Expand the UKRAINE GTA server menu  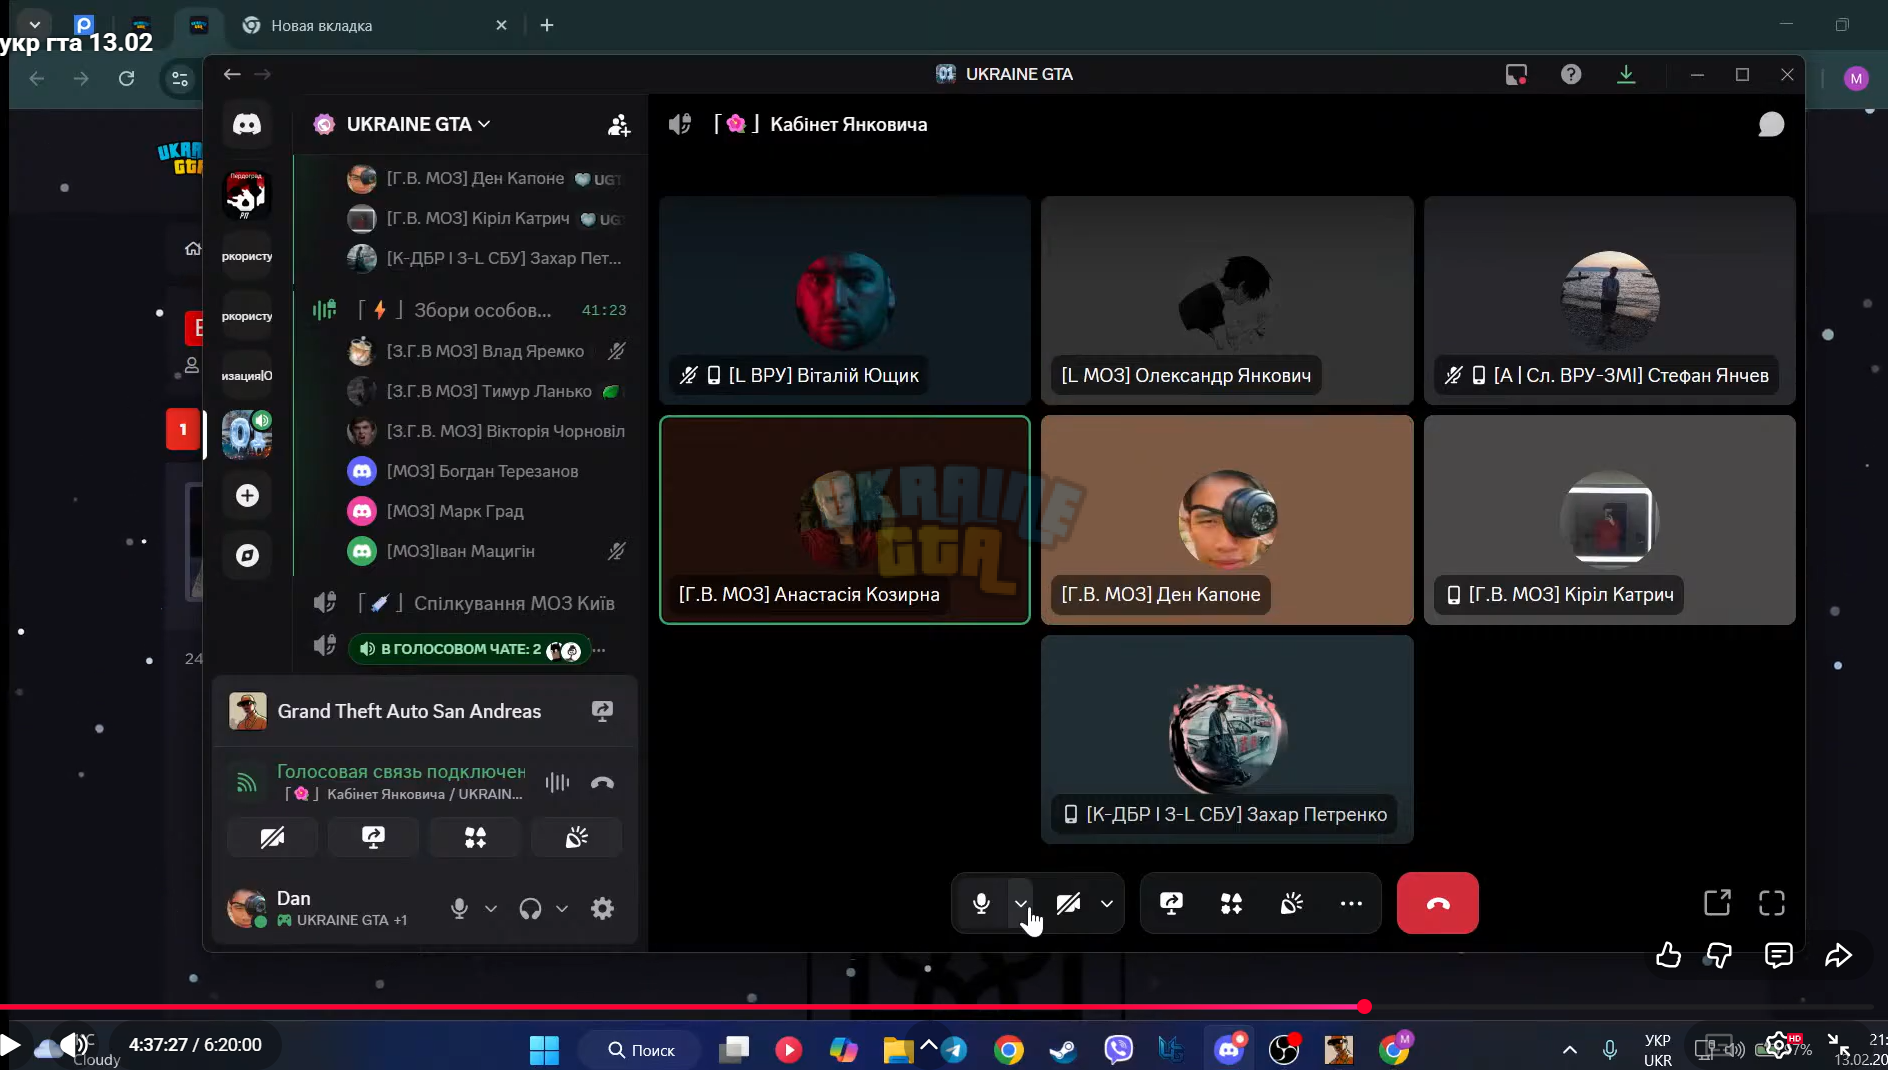tap(418, 124)
